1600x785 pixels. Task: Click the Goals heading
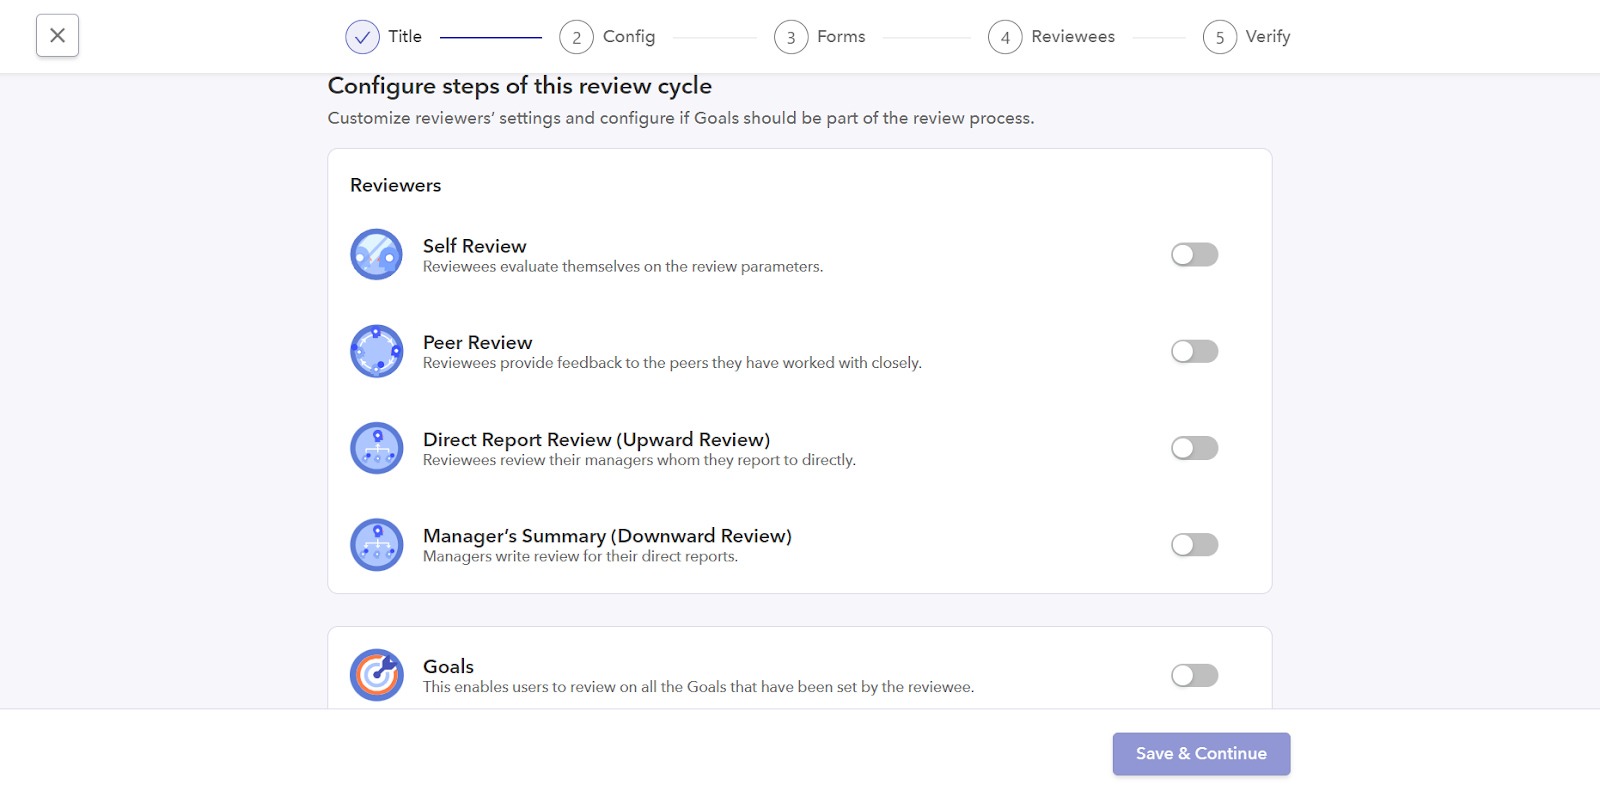click(448, 667)
